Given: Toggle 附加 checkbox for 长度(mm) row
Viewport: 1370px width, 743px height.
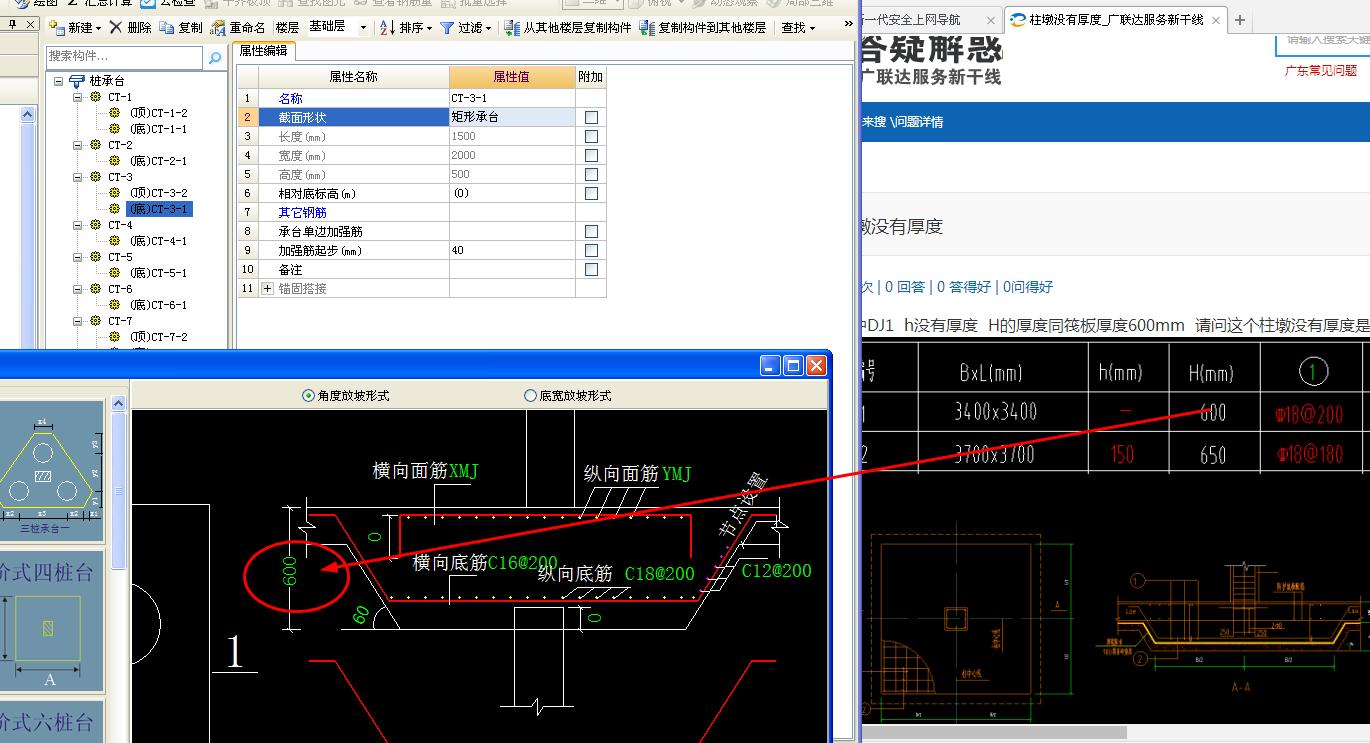Looking at the screenshot, I should pyautogui.click(x=591, y=137).
